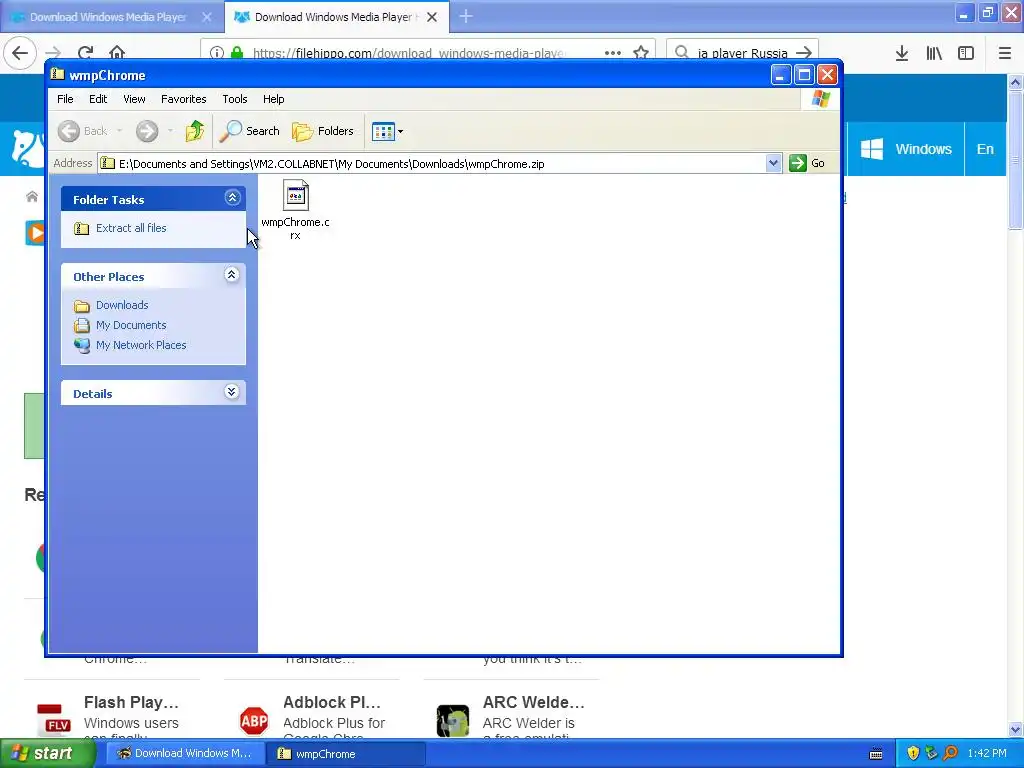Collapse the Folder Tasks panel
The height and width of the screenshot is (768, 1024).
(232, 198)
